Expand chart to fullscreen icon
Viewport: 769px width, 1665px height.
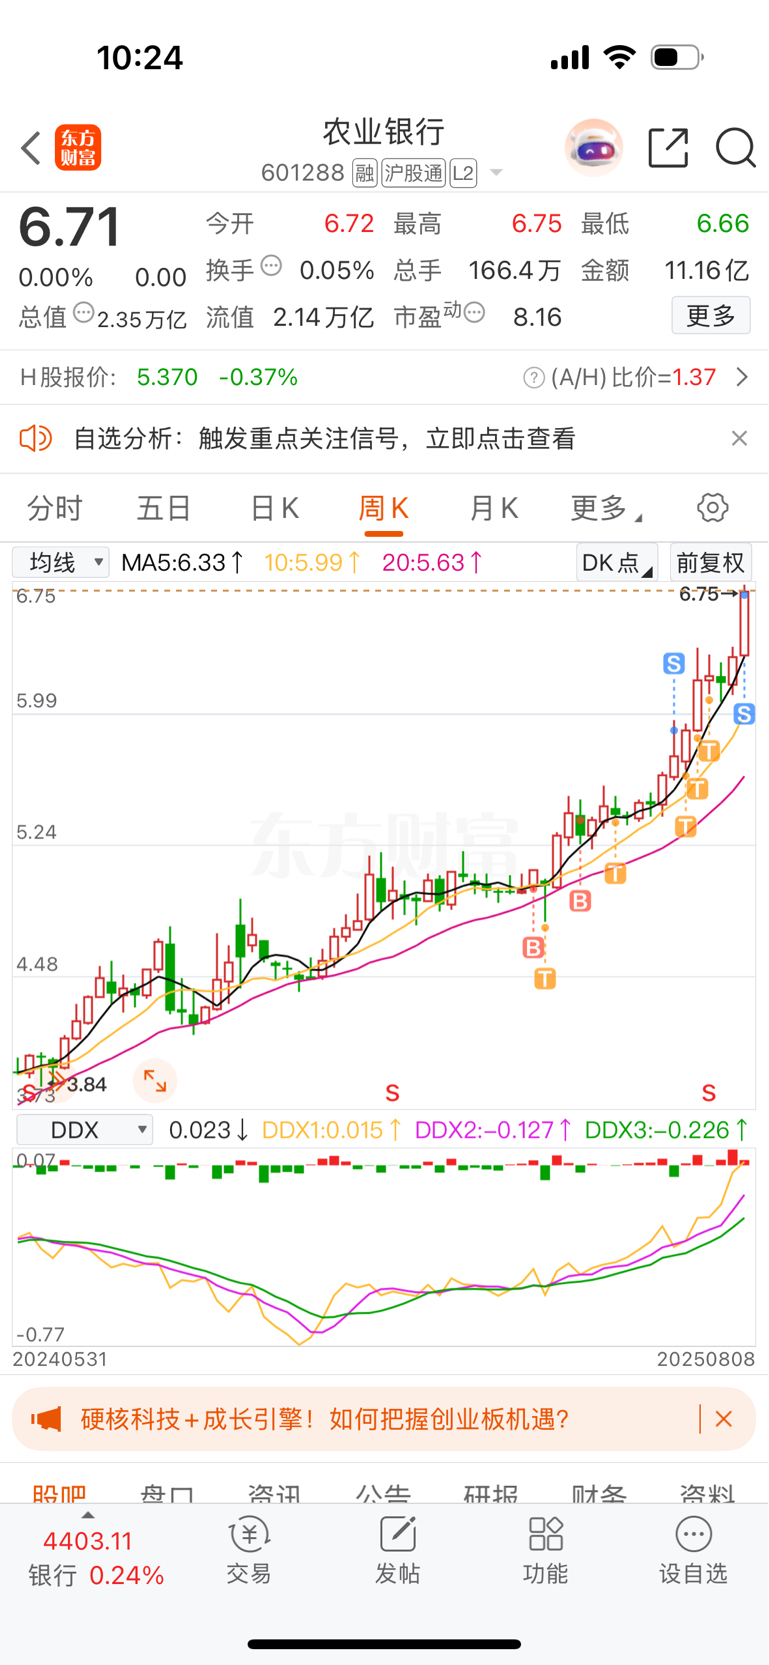155,1080
